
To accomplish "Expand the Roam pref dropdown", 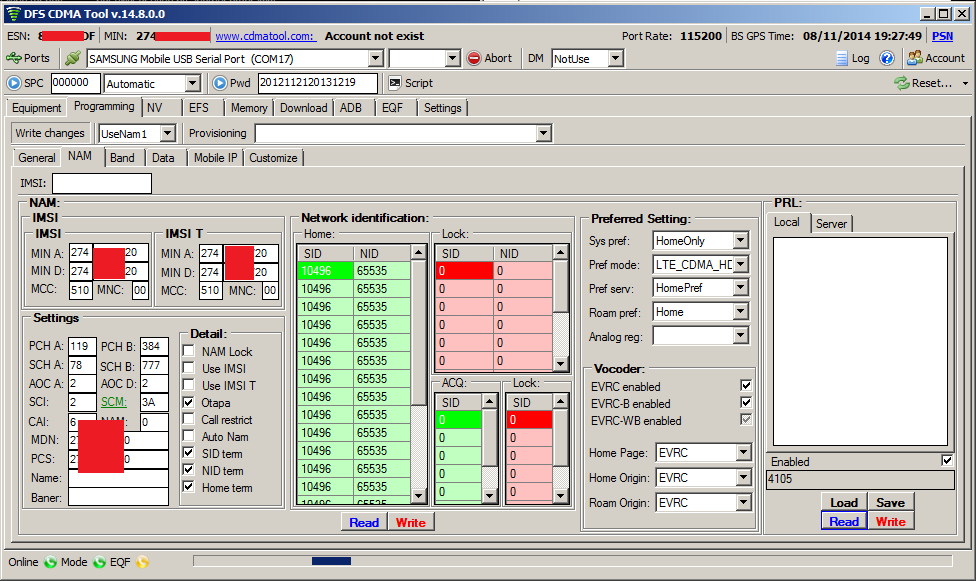I will click(740, 311).
